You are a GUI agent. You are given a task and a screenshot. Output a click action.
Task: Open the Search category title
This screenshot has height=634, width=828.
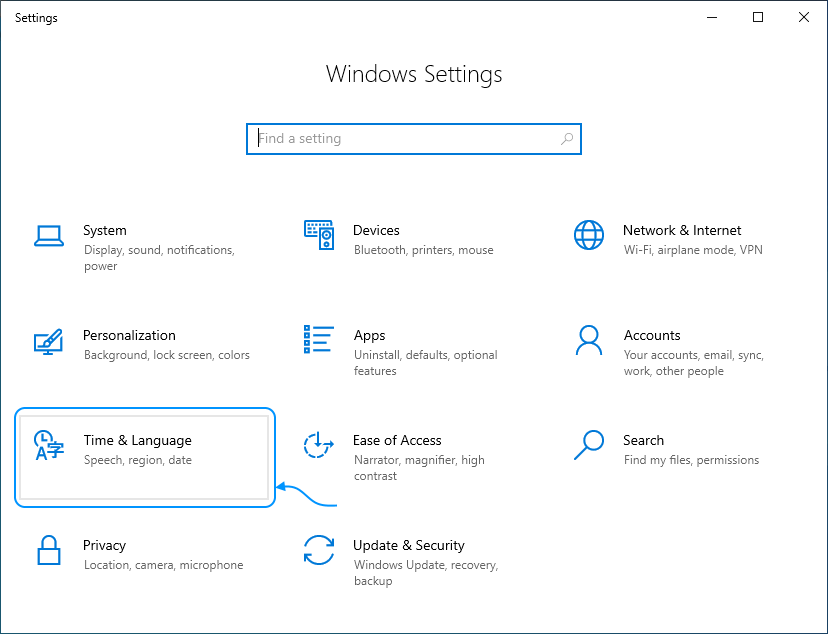pos(643,440)
